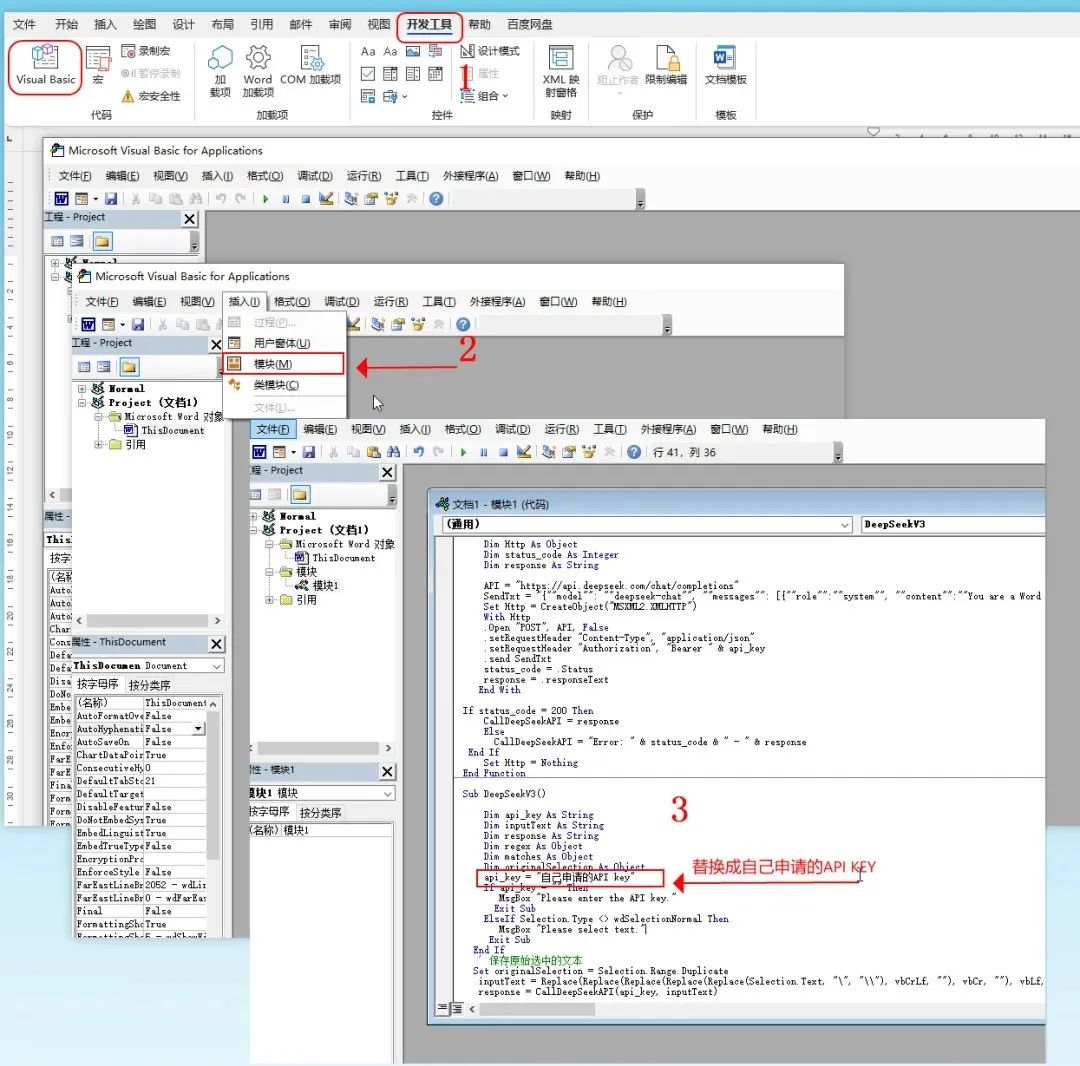Toggle 设计模式 design mode
Image resolution: width=1080 pixels, height=1066 pixels.
[490, 51]
